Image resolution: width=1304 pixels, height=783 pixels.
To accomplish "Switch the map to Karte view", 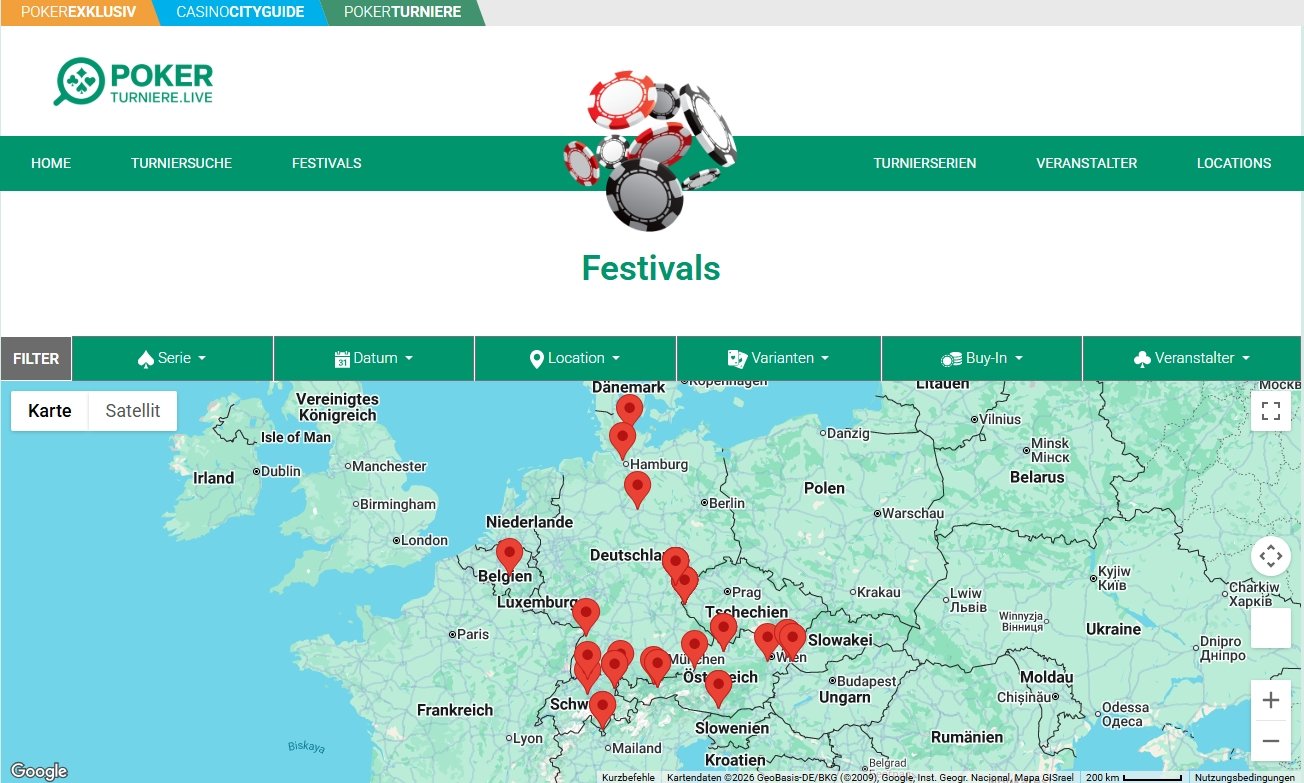I will point(50,411).
